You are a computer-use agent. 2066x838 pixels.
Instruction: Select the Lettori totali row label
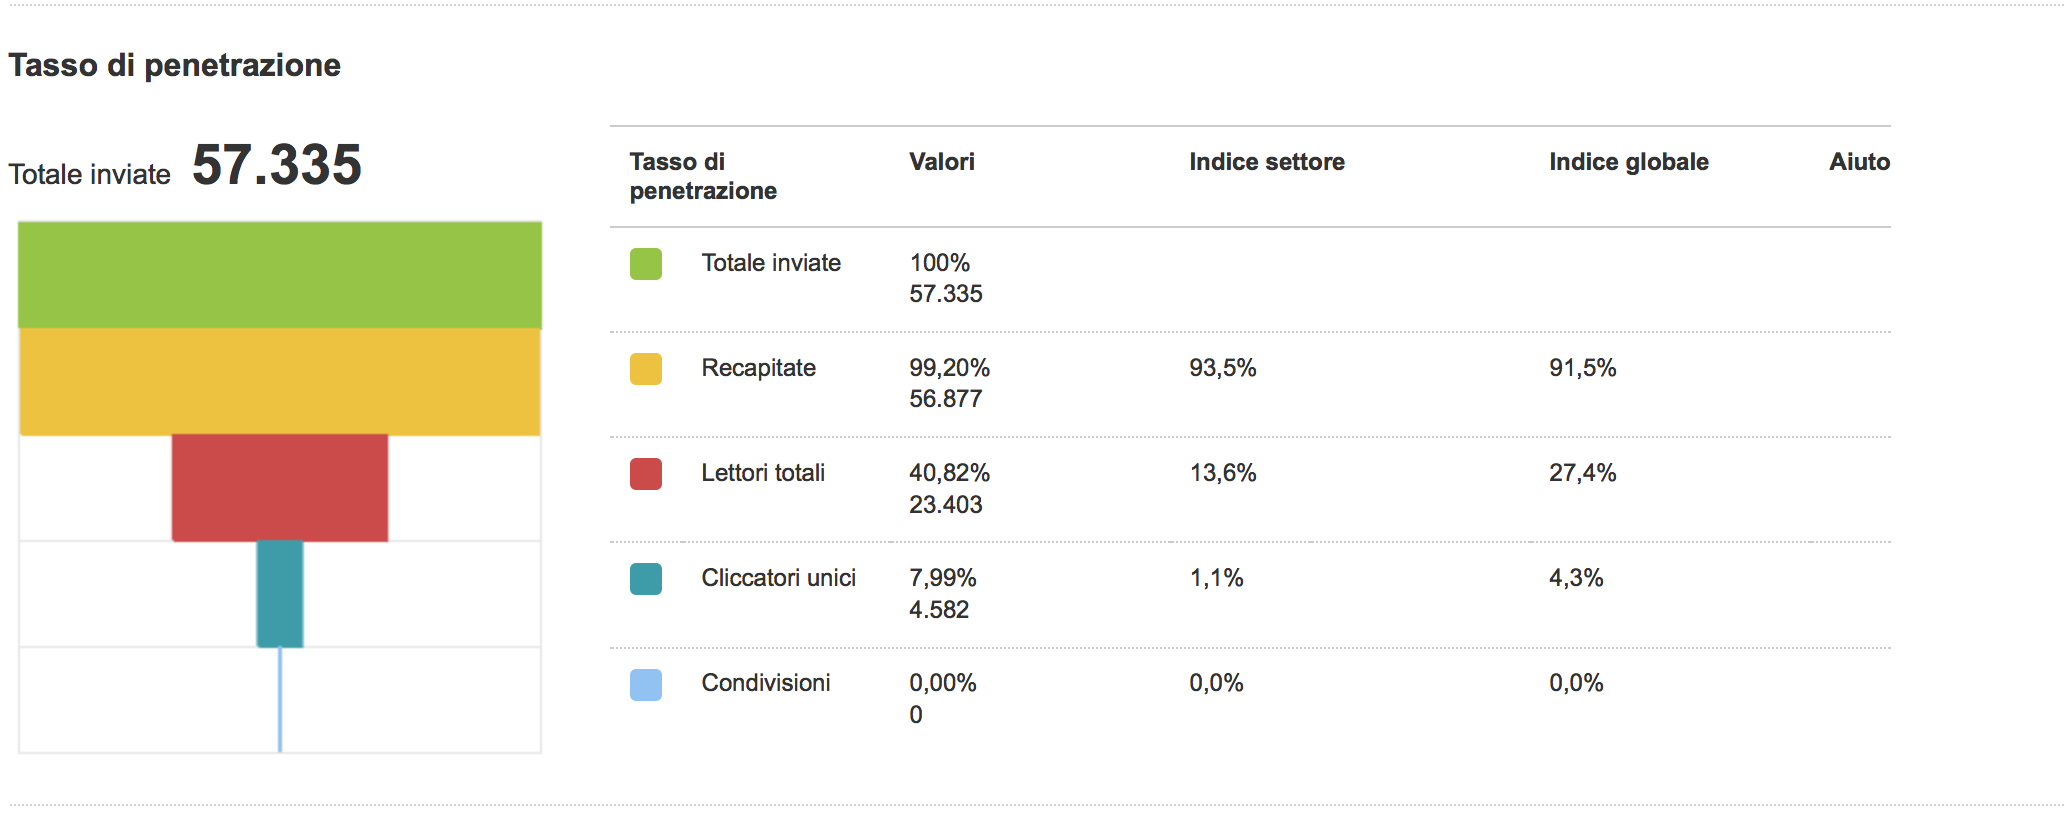coord(763,473)
